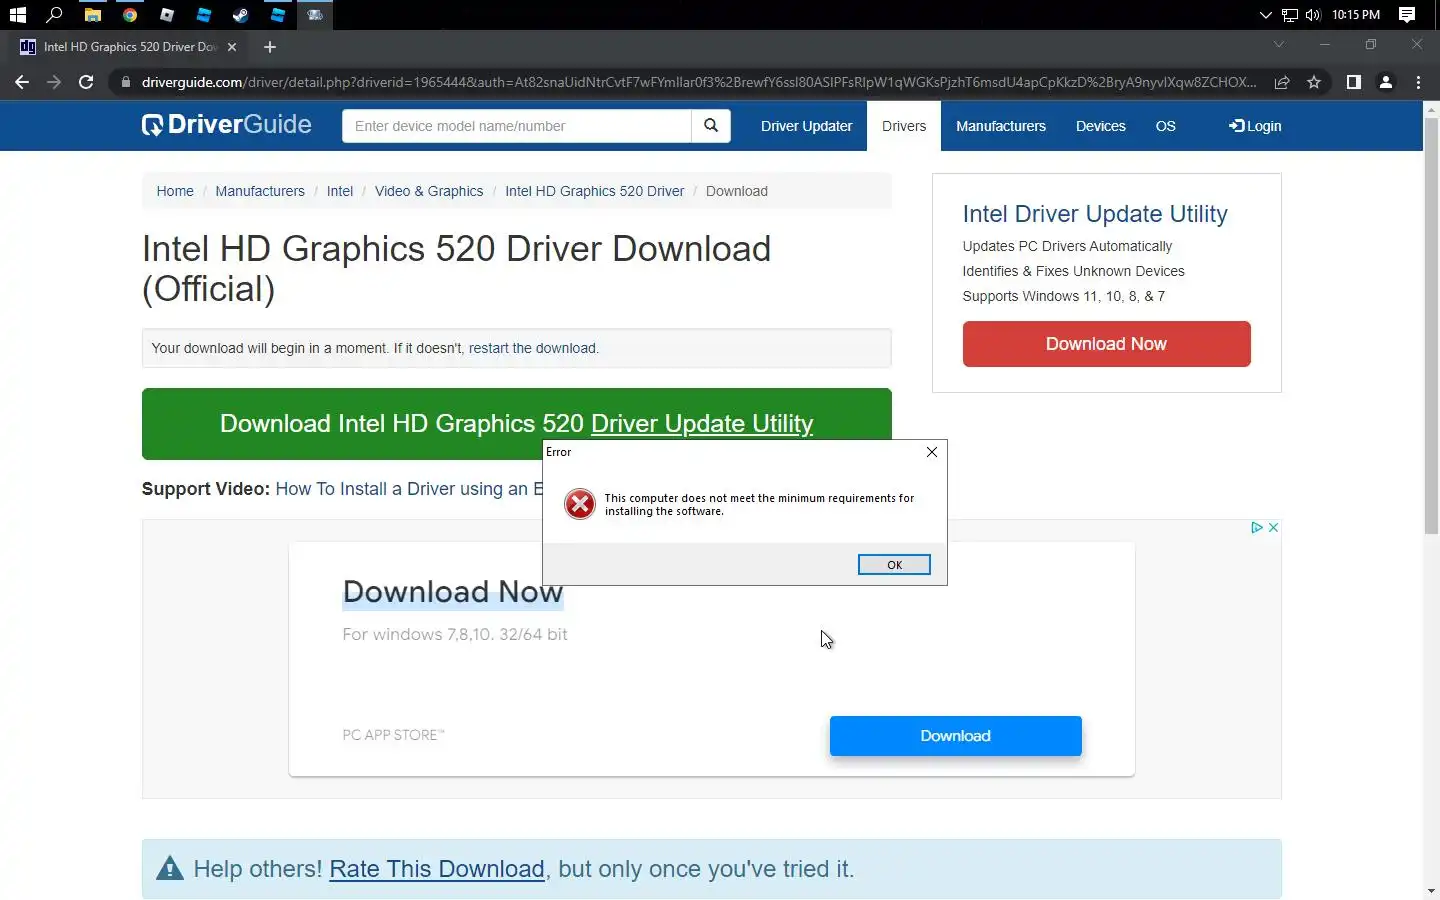Click the address bar URL
The image size is (1440, 900).
(698, 82)
